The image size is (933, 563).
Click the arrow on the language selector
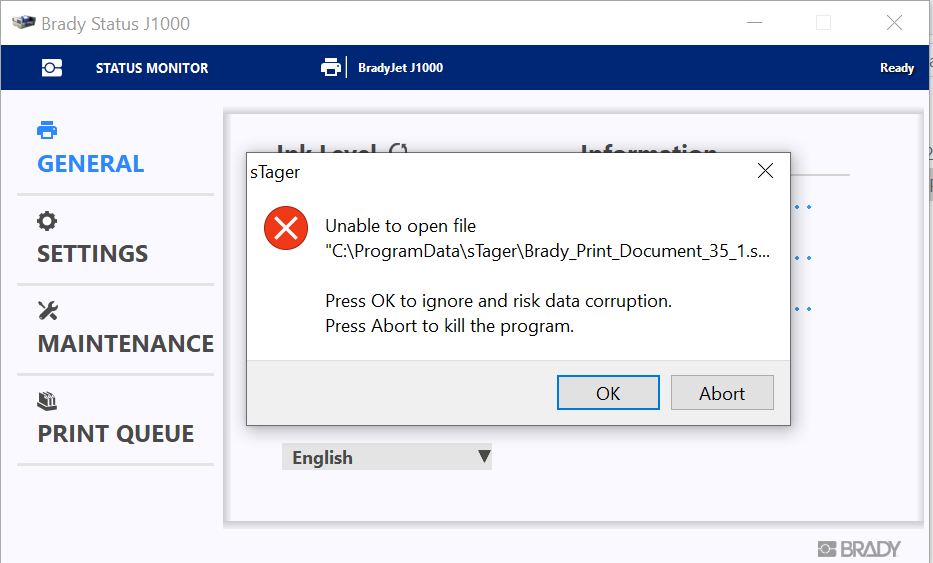click(483, 457)
